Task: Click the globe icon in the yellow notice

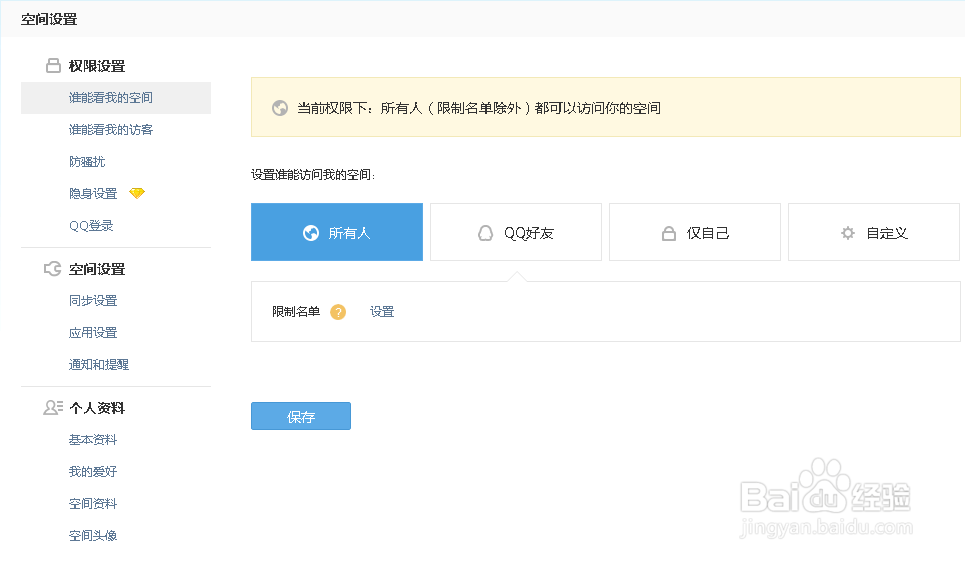Action: click(280, 108)
